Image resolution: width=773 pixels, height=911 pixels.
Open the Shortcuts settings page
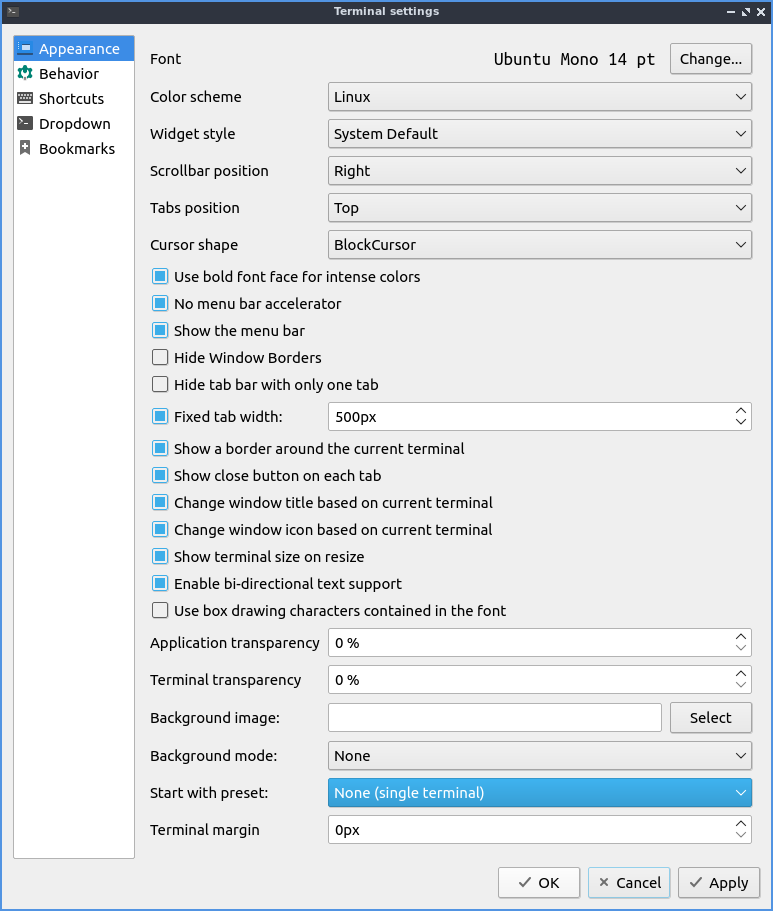pos(71,99)
